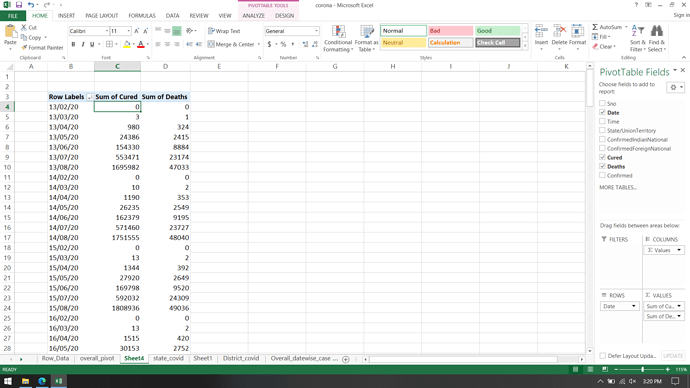Click the Insert cells icon

coord(541,32)
